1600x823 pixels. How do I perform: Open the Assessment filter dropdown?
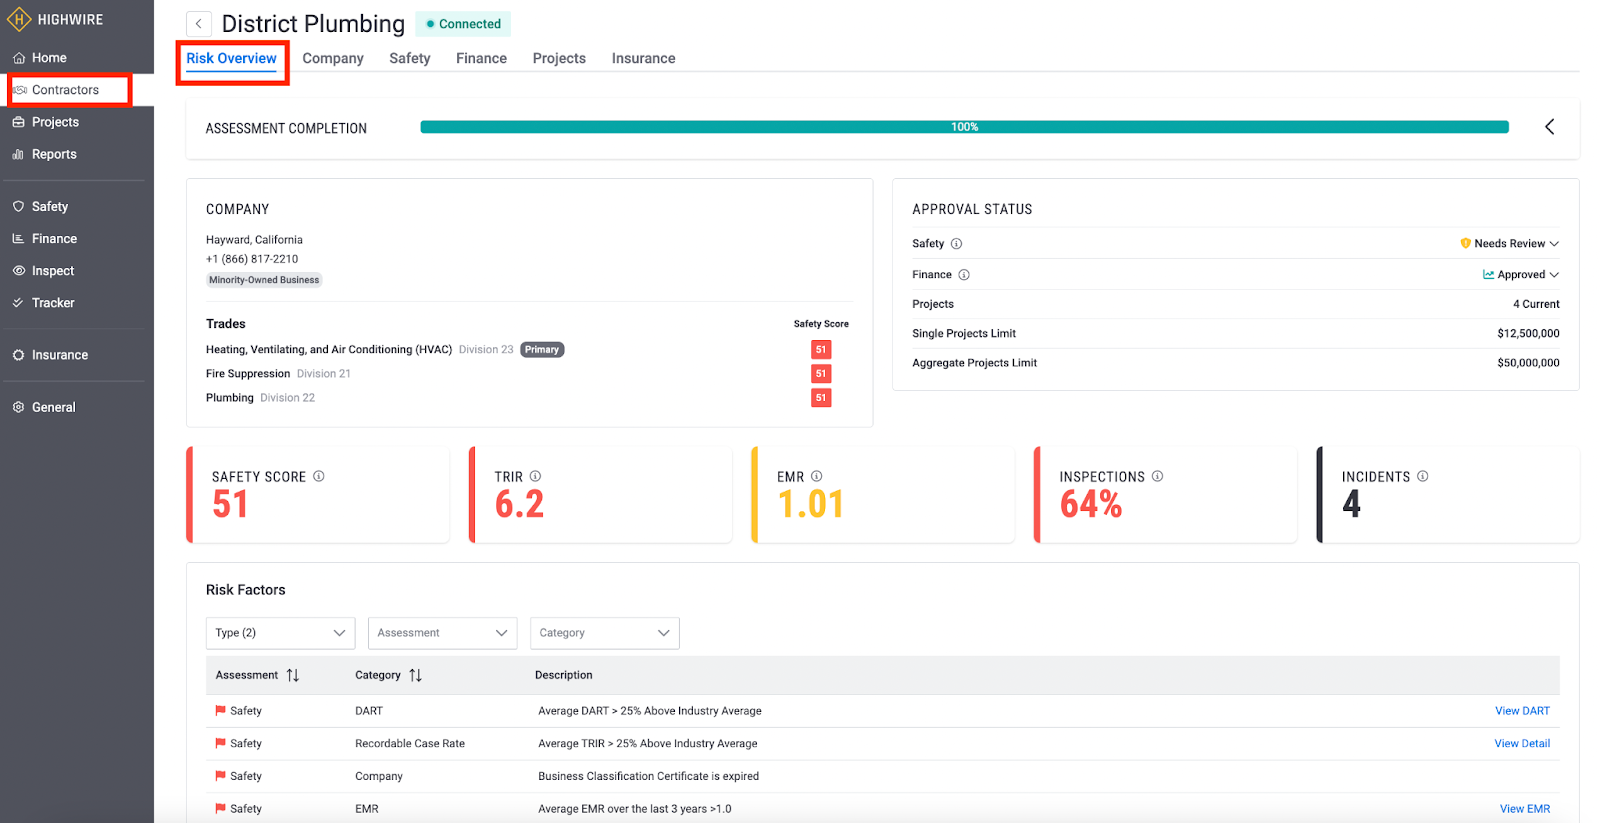pos(442,633)
